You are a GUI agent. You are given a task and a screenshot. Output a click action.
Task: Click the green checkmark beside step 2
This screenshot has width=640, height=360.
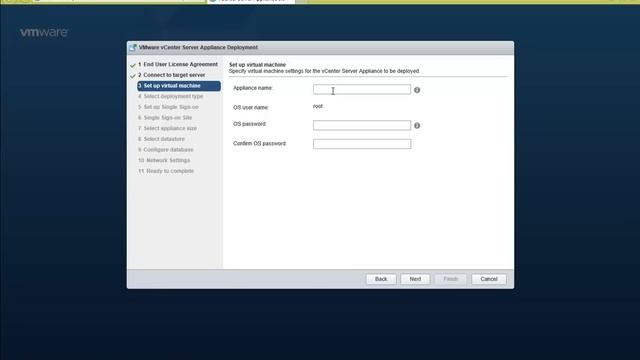[x=133, y=76]
